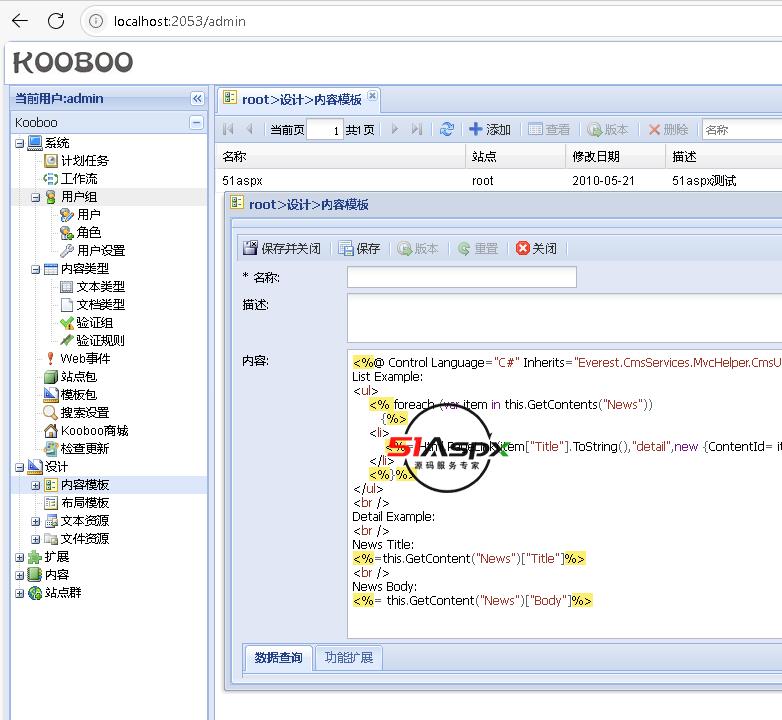Open 计划任务 scheduled tasks icon

click(51, 161)
